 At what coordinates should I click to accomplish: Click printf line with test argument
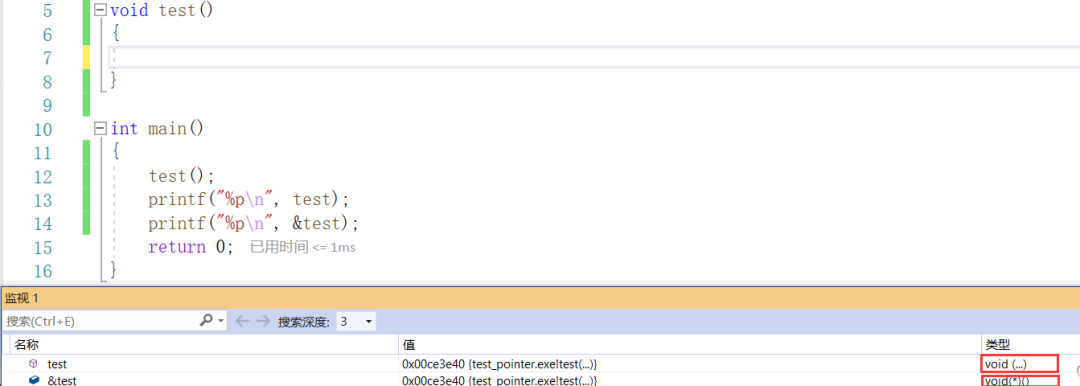249,200
